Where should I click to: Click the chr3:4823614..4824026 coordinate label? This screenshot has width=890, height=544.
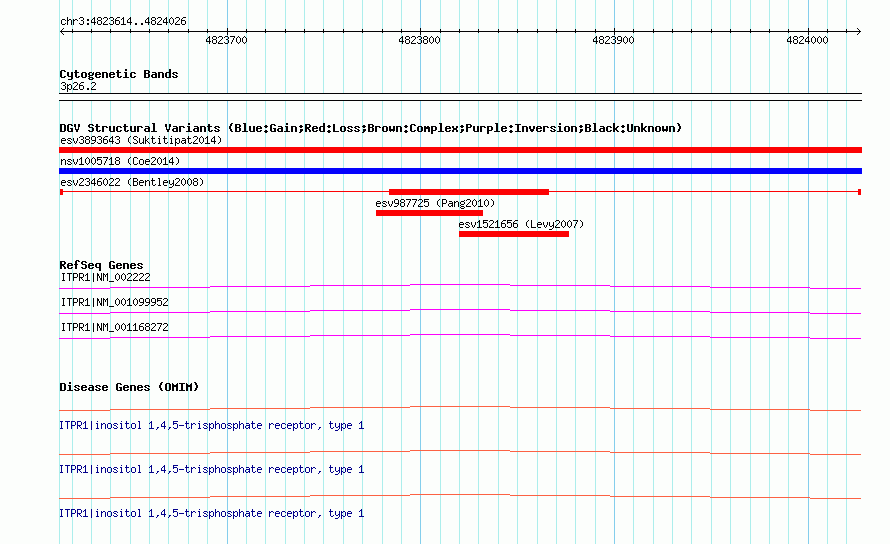(x=123, y=22)
